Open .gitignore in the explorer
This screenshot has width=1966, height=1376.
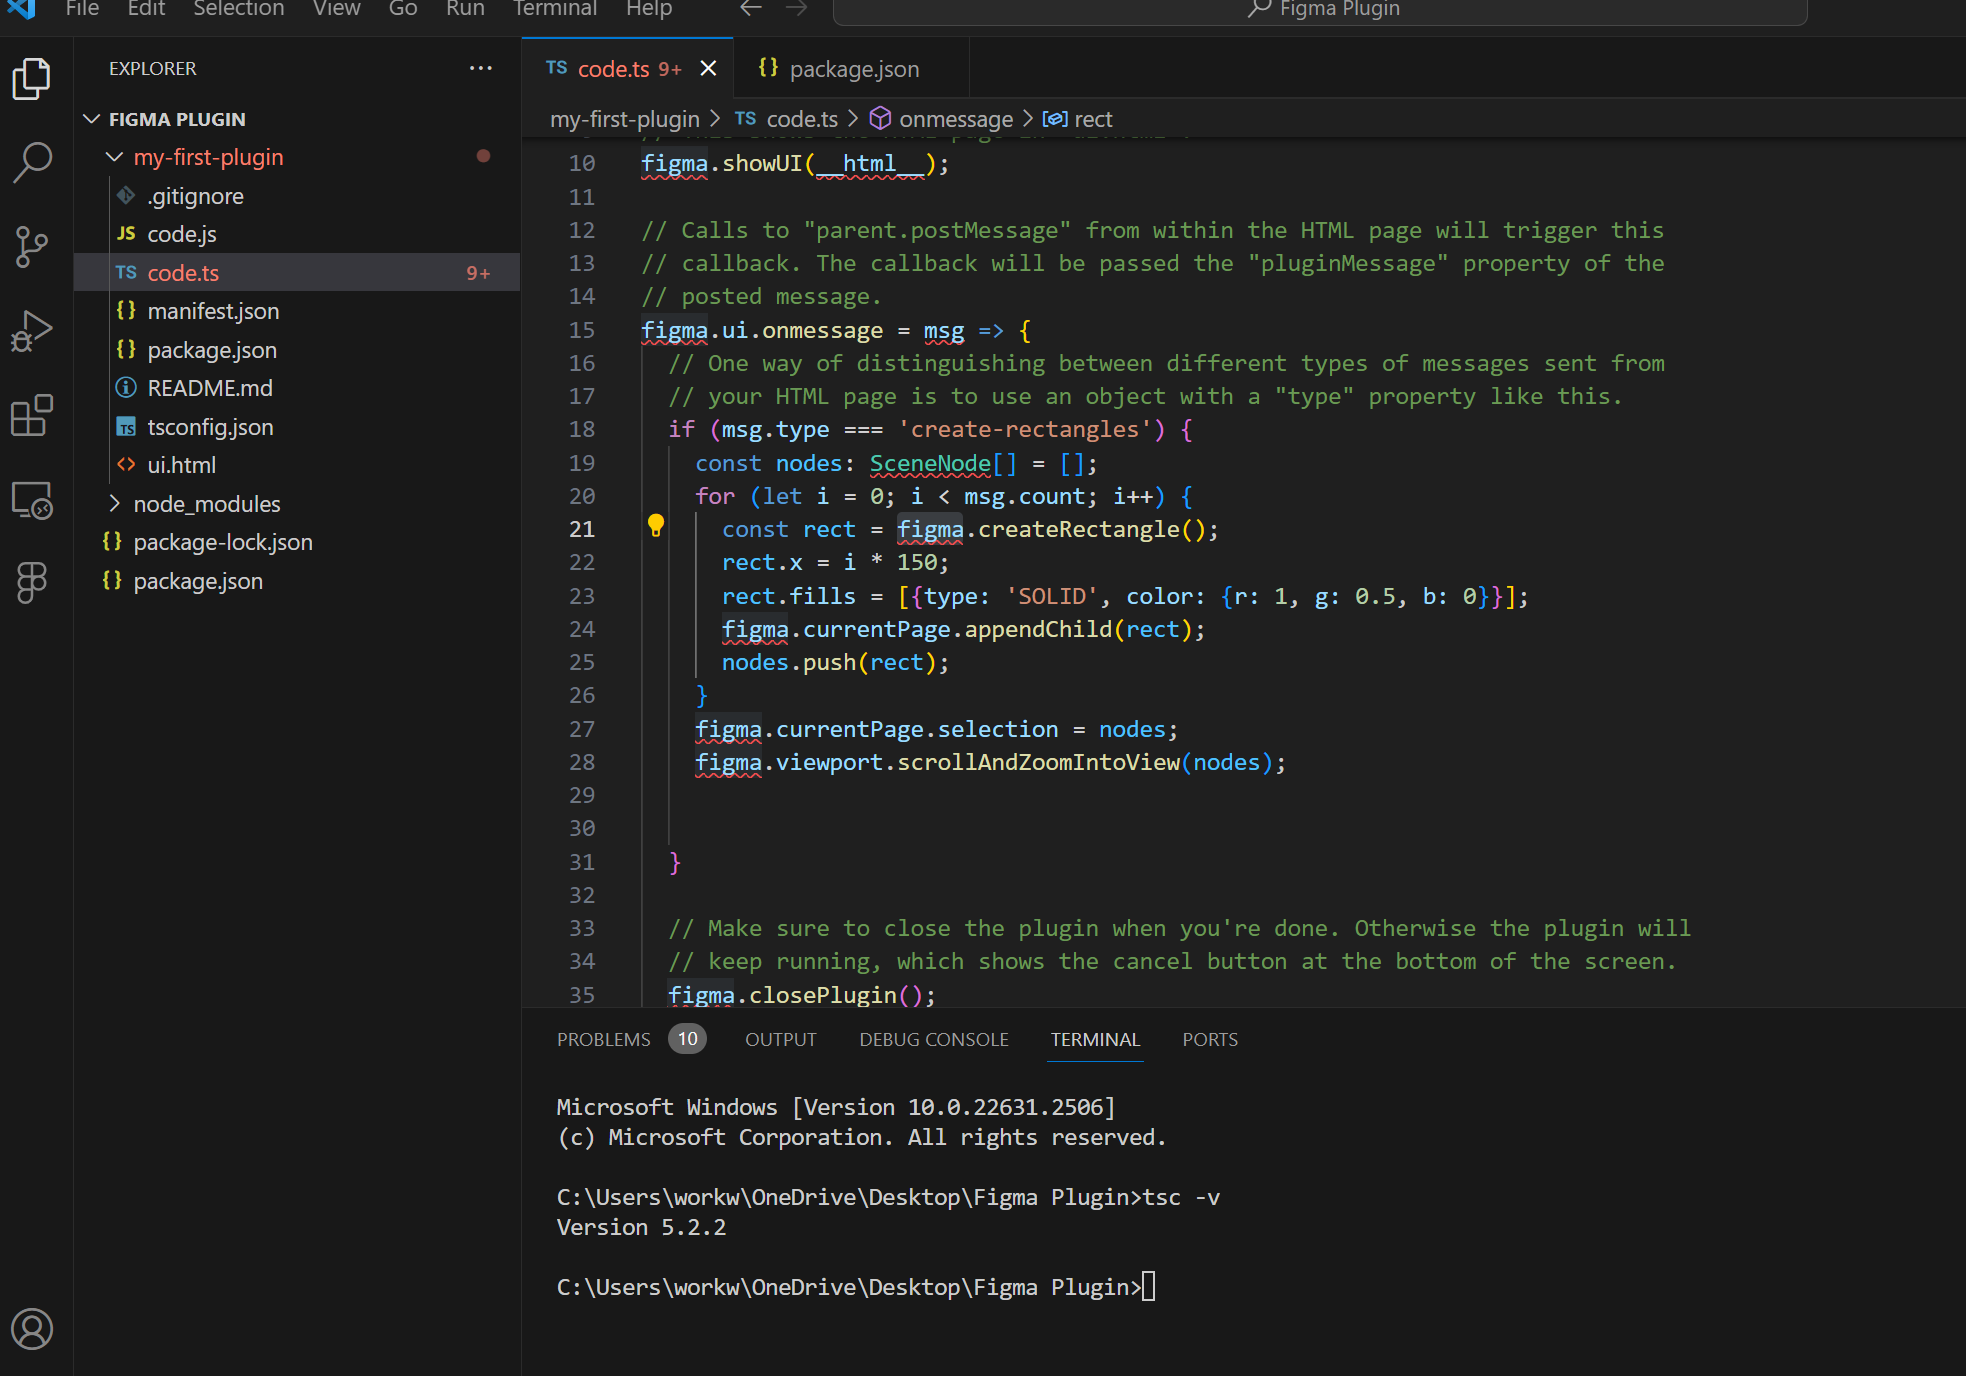tap(195, 196)
